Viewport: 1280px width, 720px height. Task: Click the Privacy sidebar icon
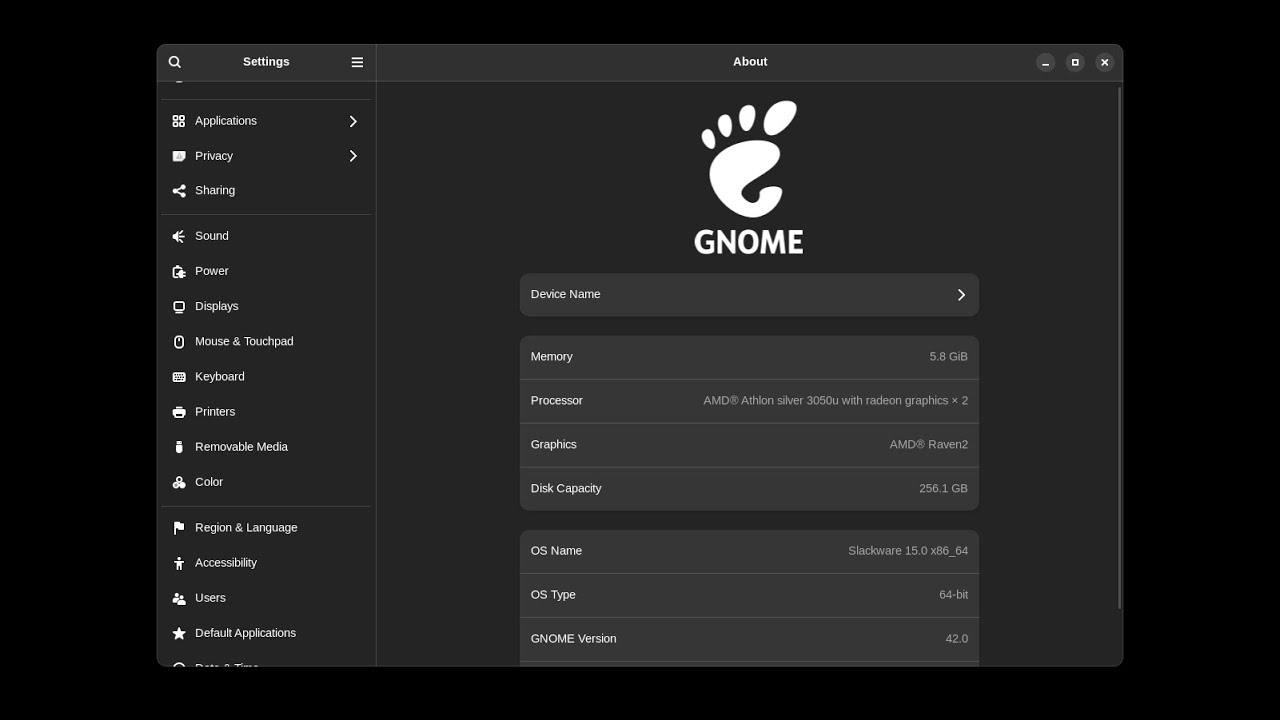(179, 156)
